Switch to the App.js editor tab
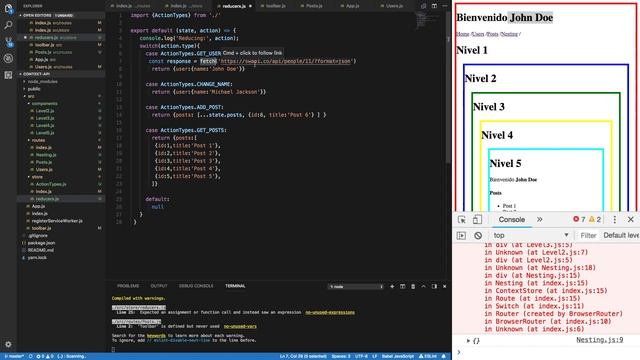Screen dimensions: 640x360 pos(353,6)
